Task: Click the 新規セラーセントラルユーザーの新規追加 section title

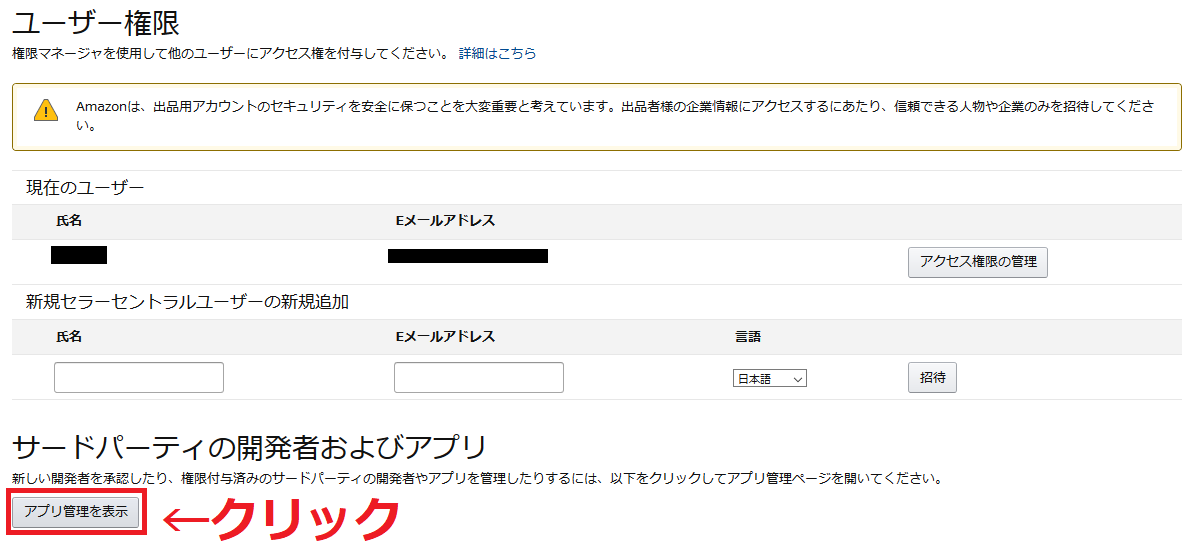Action: coord(187,302)
